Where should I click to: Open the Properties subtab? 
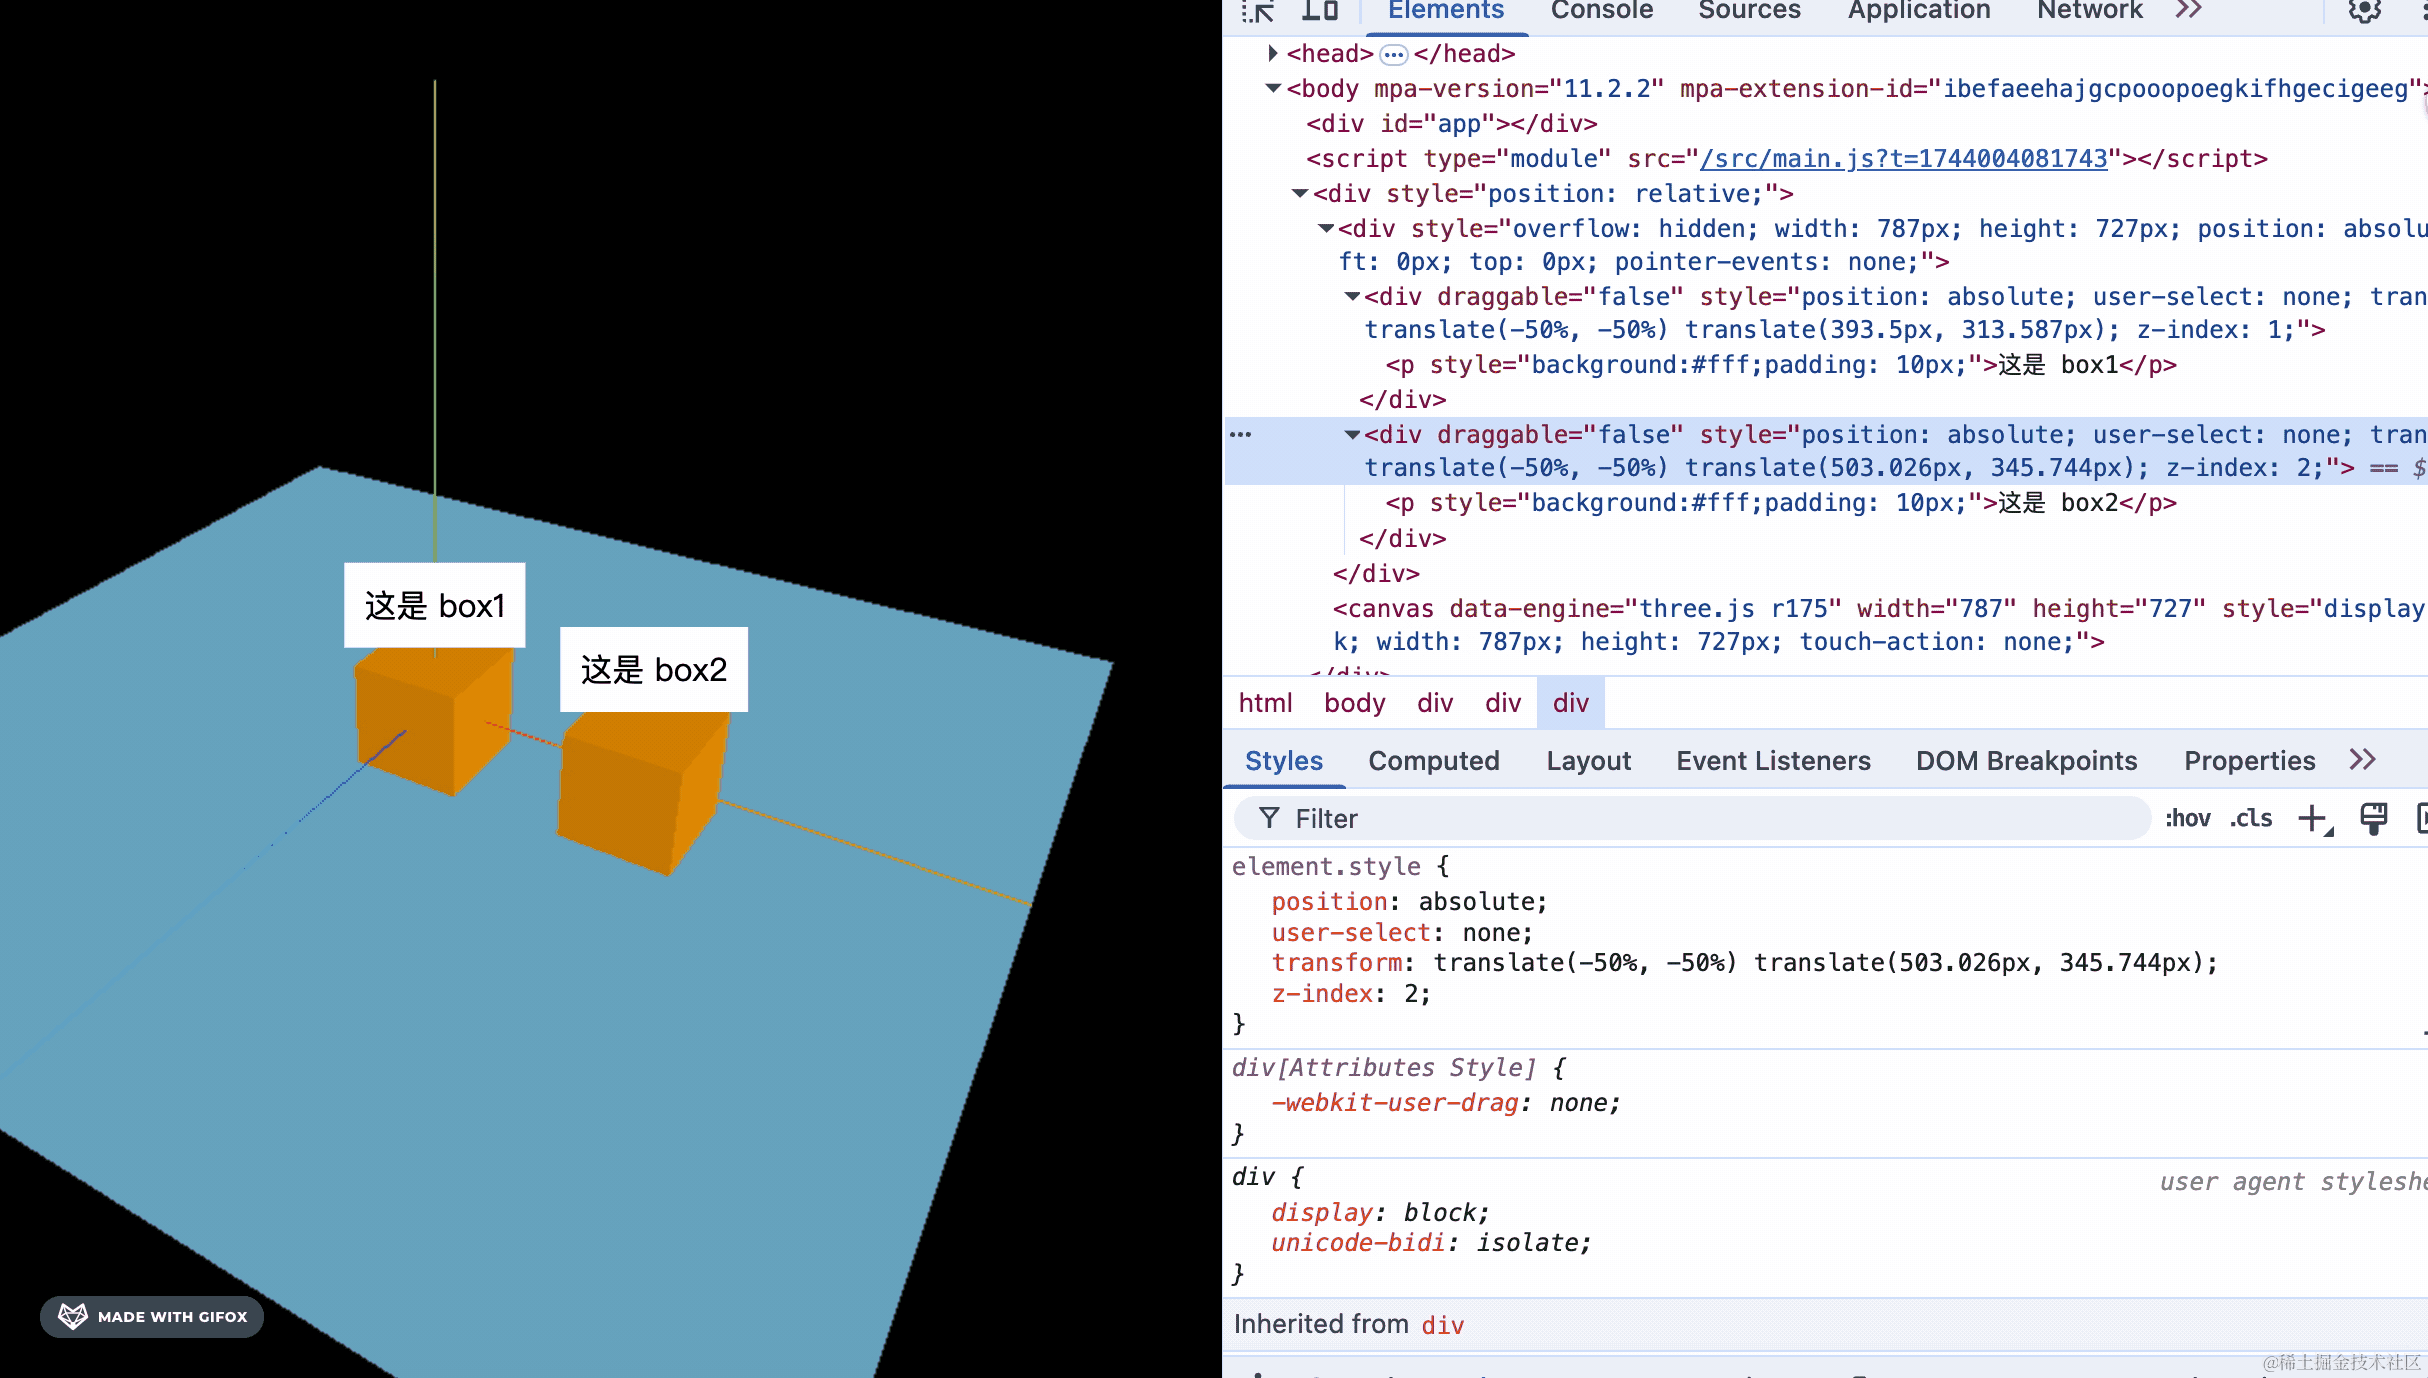[x=2249, y=761]
